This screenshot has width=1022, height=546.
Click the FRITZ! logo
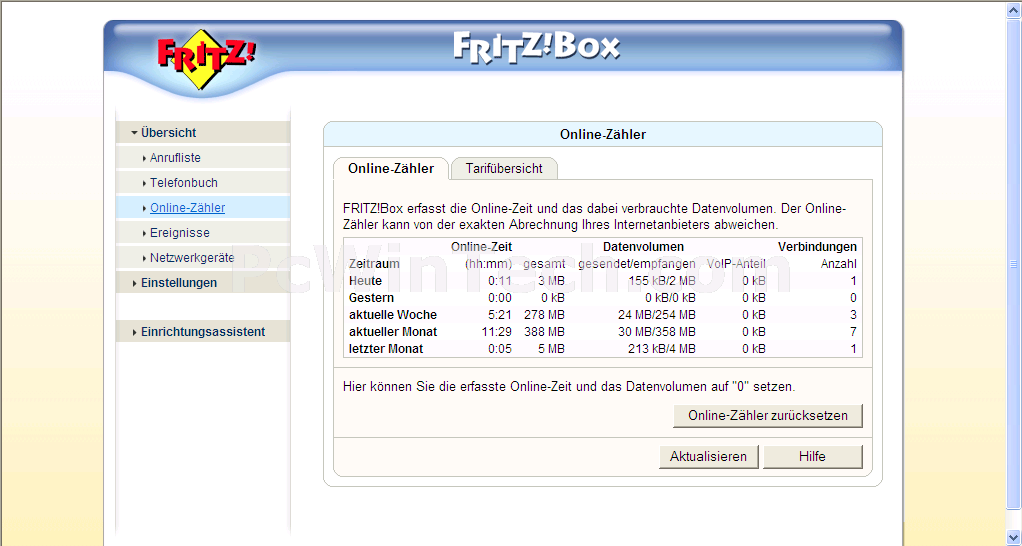click(x=206, y=59)
